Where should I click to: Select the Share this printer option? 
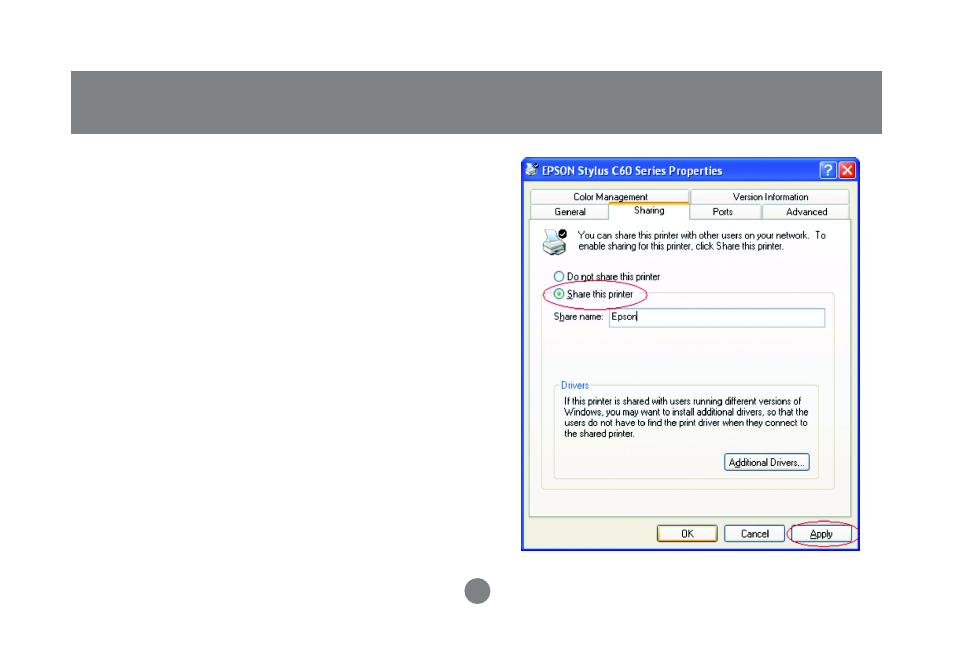pyautogui.click(x=593, y=294)
